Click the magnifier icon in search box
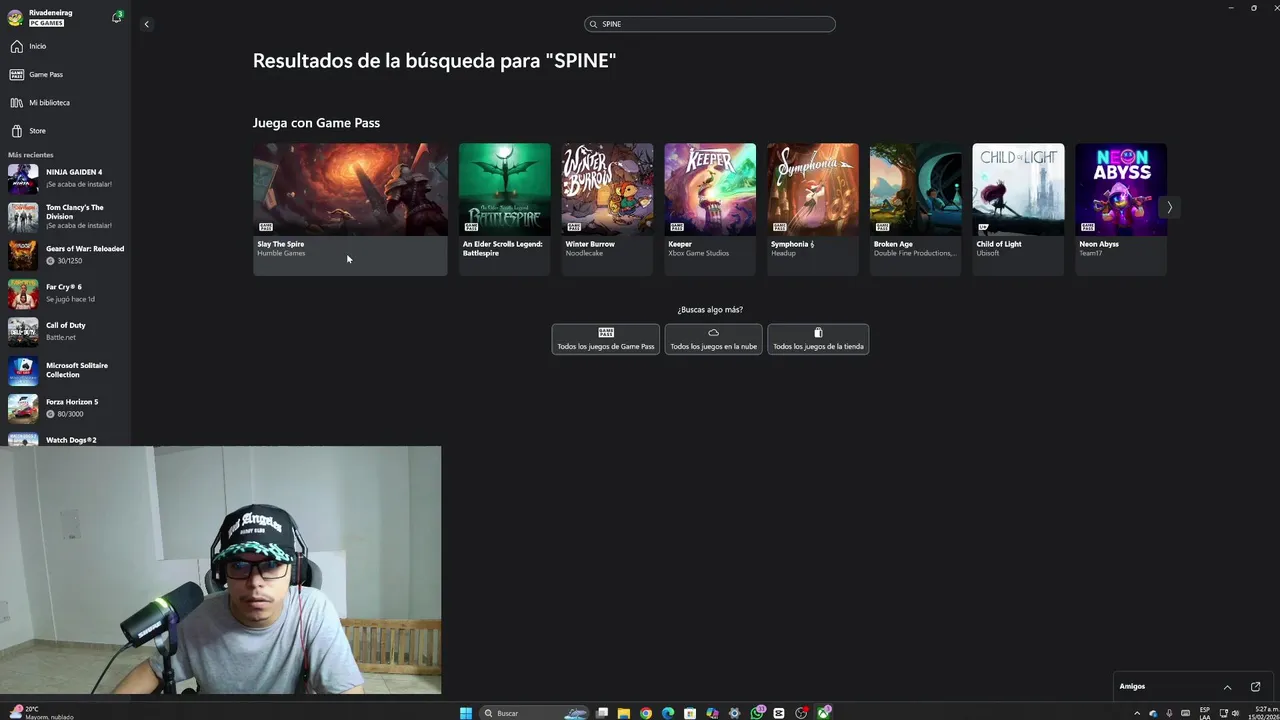Viewport: 1280px width, 720px height. pos(593,24)
